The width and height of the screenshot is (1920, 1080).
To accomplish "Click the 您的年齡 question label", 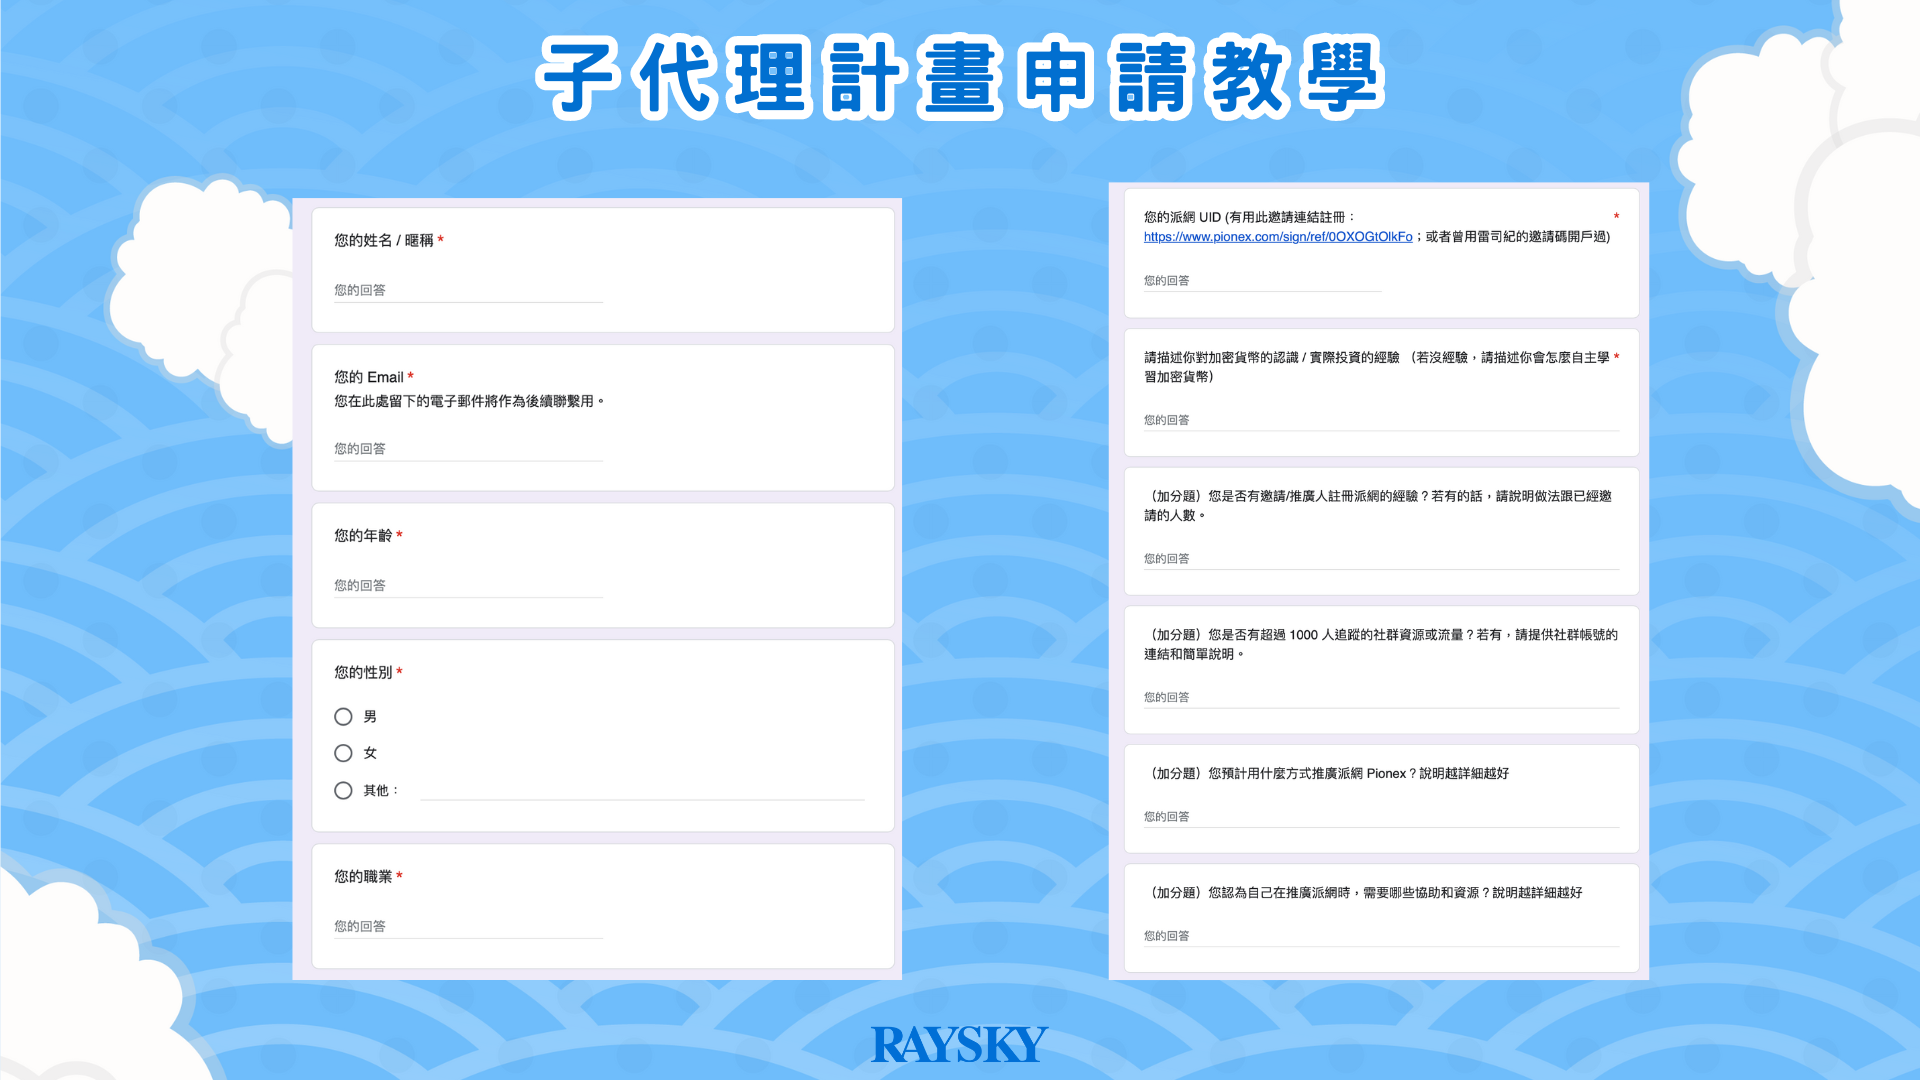I will pyautogui.click(x=363, y=536).
